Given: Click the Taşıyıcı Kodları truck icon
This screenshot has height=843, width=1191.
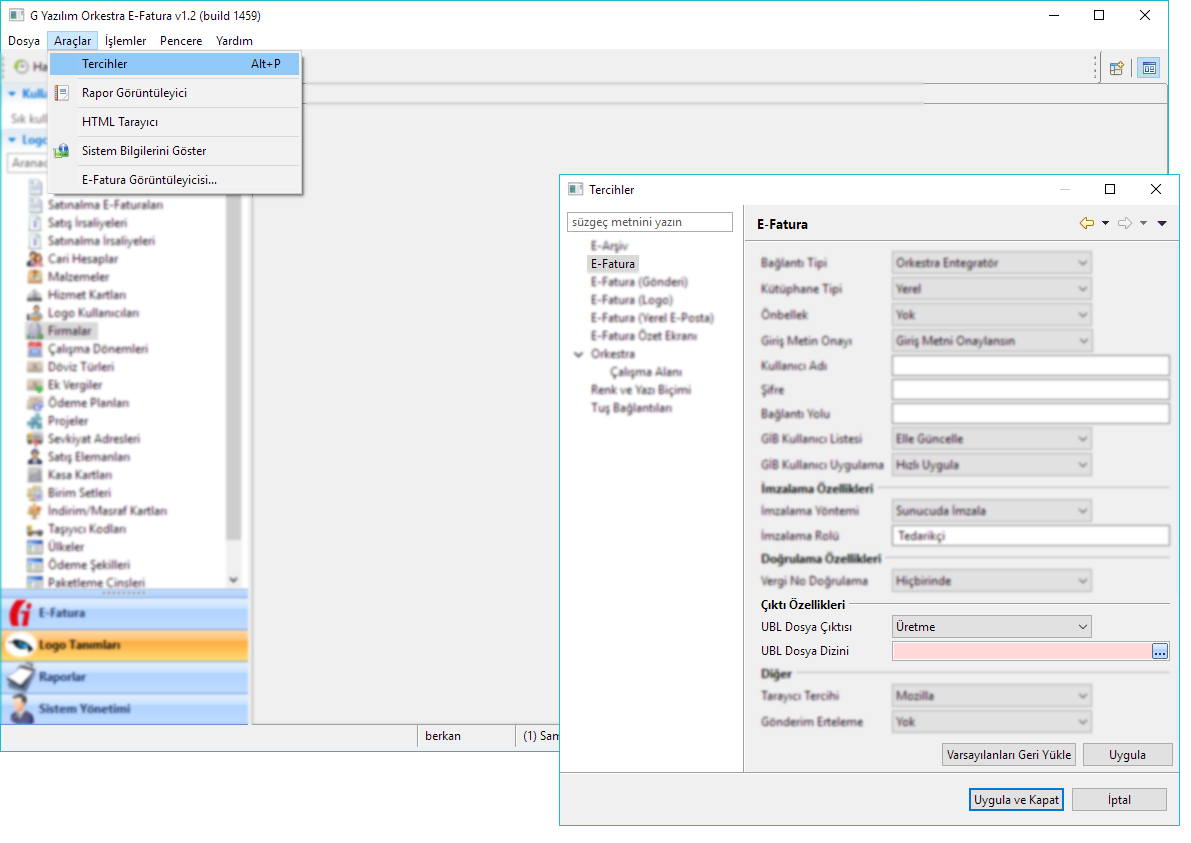Looking at the screenshot, I should click(x=34, y=529).
